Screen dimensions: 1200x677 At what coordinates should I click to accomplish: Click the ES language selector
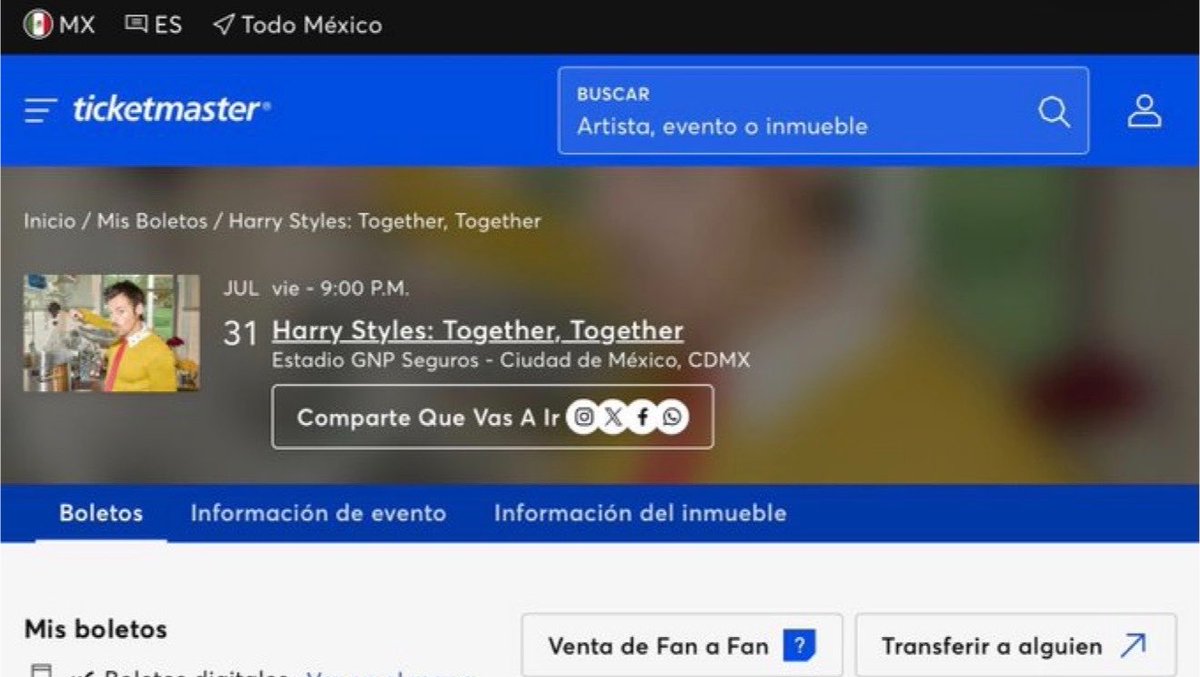(x=154, y=25)
